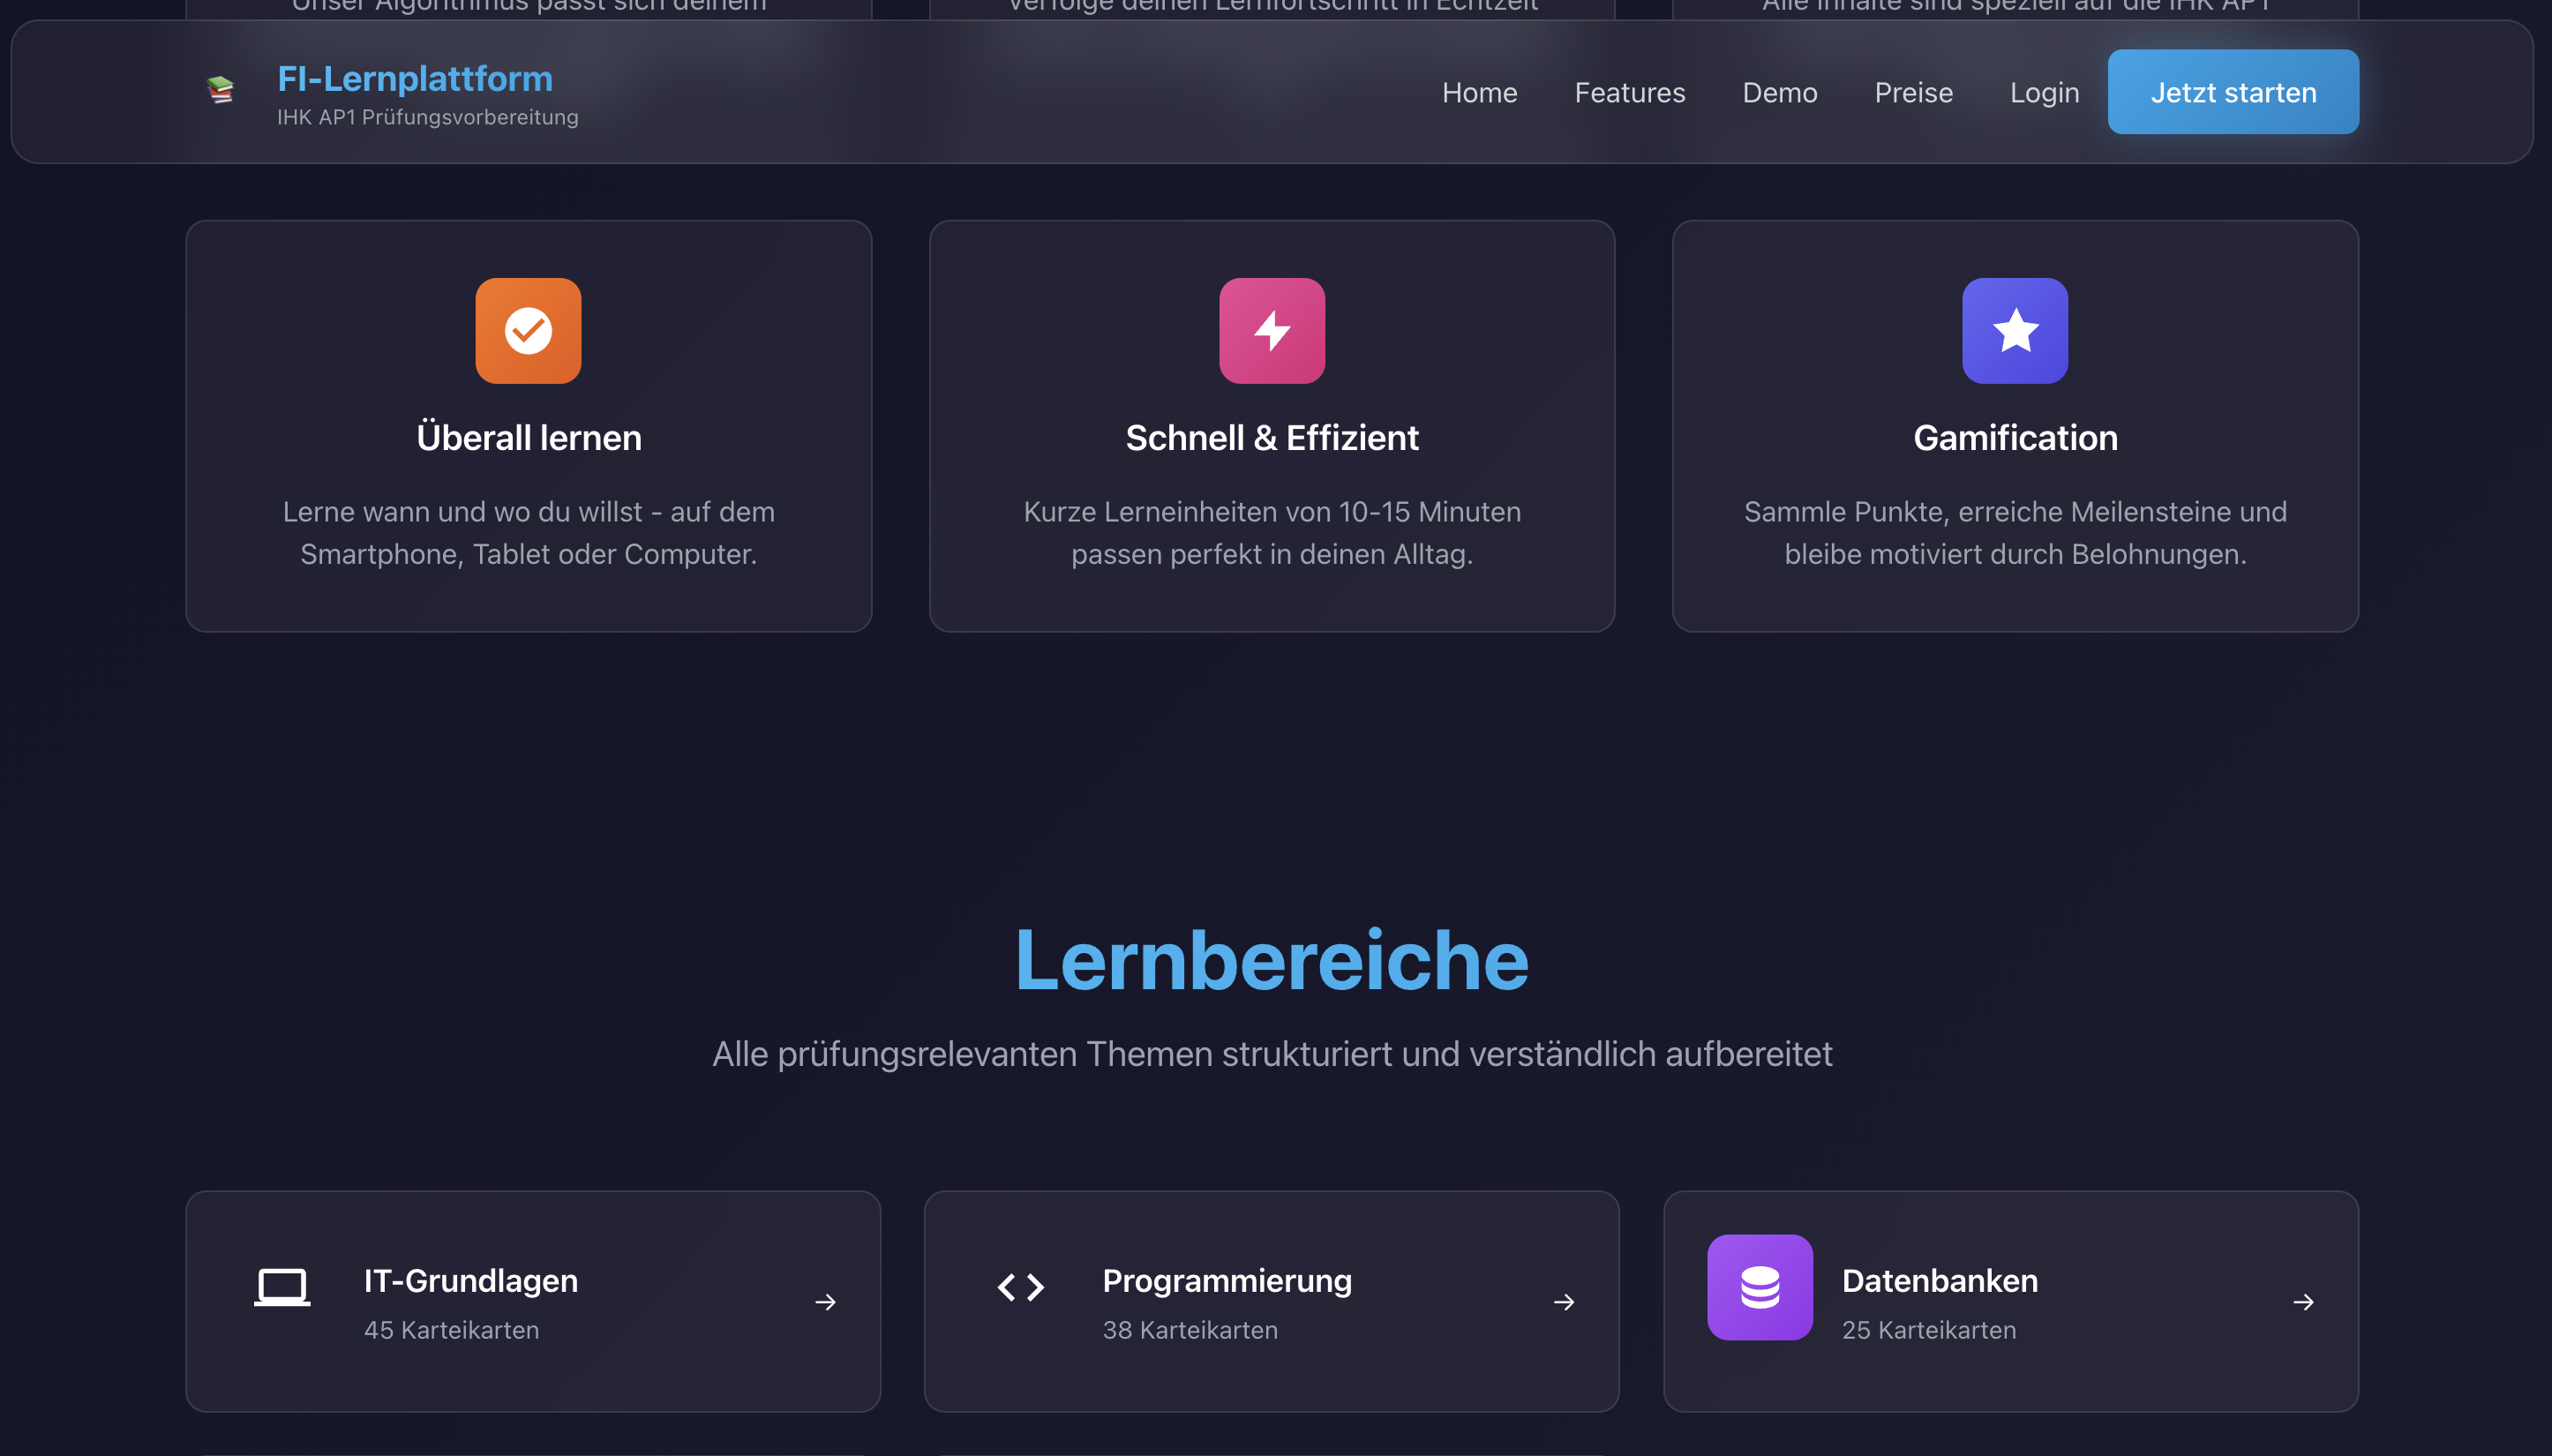
Task: Select the Schnell & Effizient heading
Action: 1272,438
